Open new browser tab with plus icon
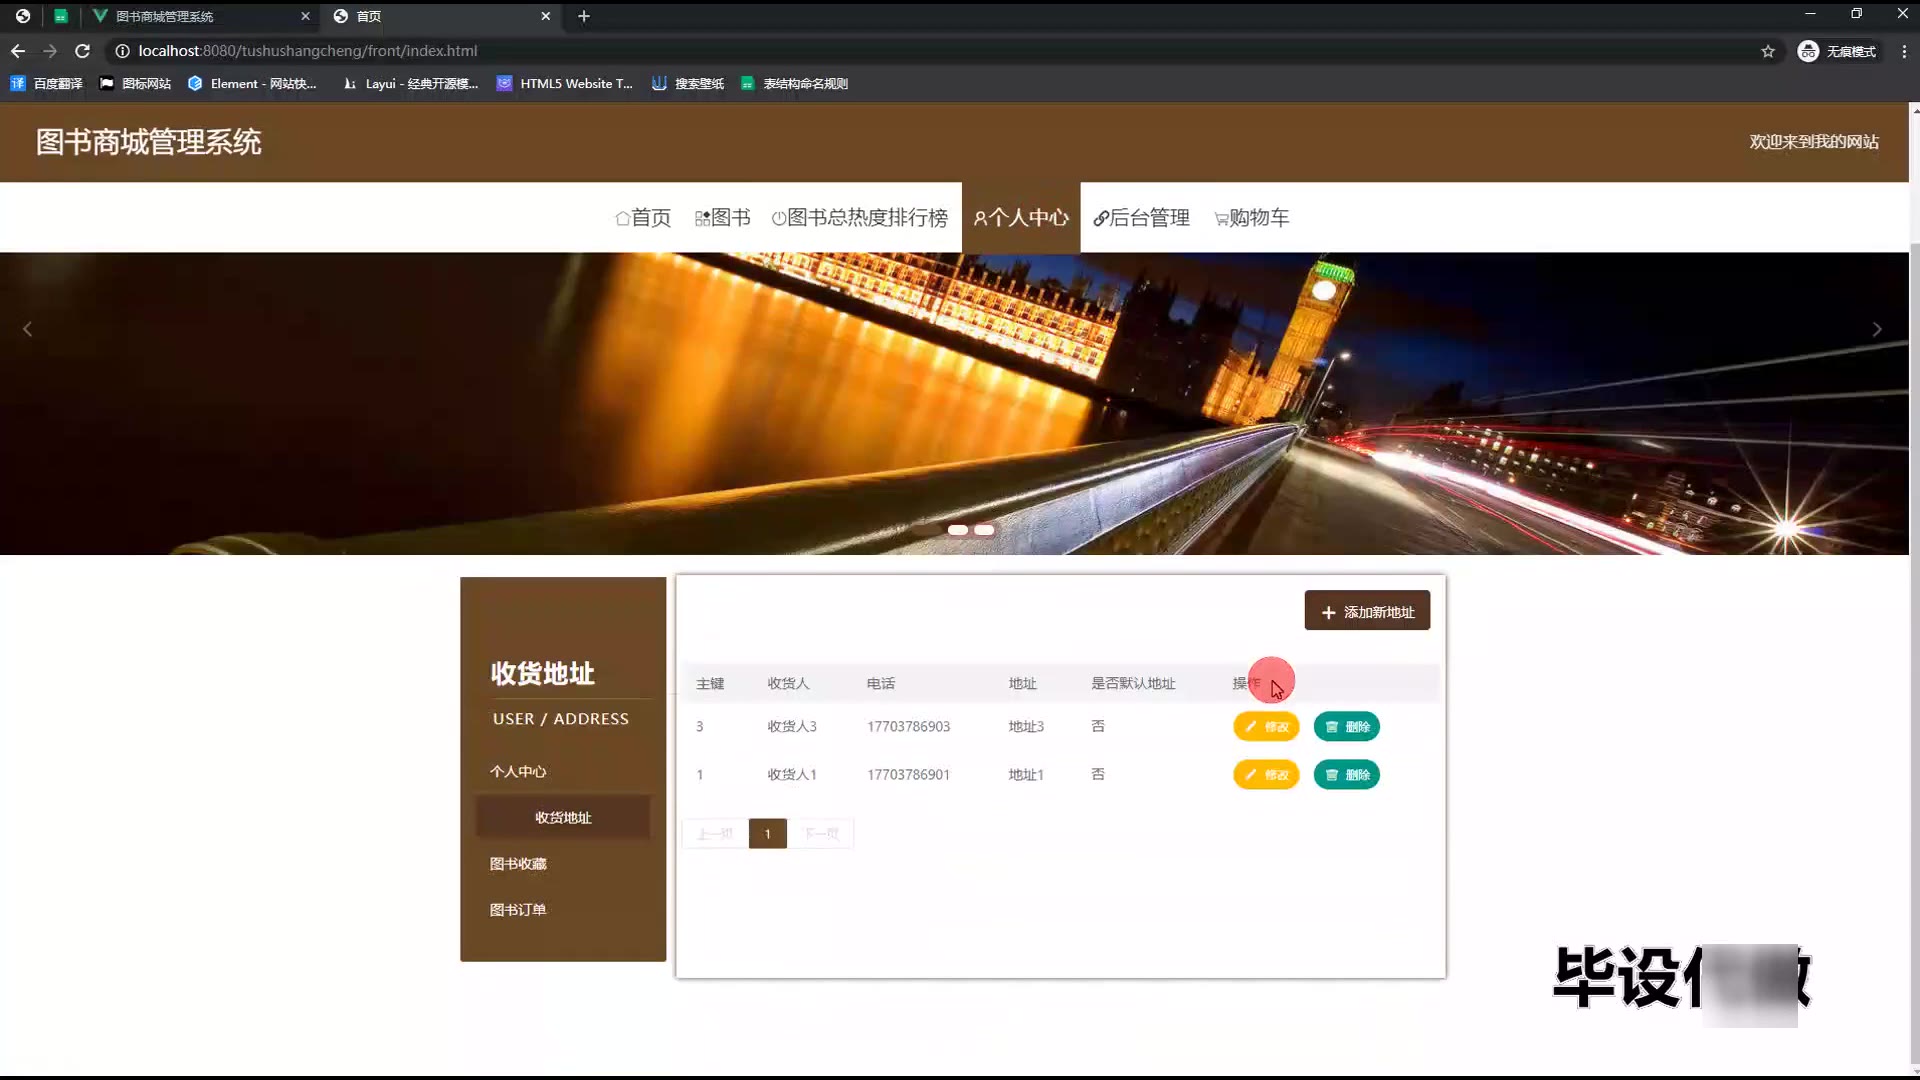 [x=584, y=16]
